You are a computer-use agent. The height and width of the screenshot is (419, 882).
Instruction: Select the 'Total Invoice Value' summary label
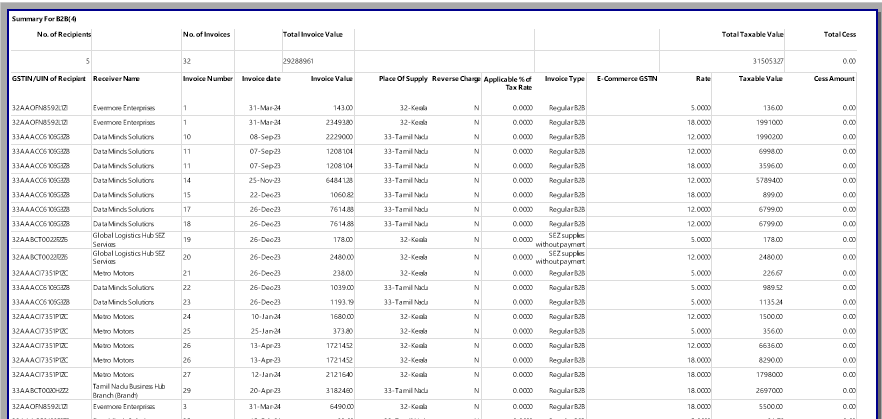(313, 35)
